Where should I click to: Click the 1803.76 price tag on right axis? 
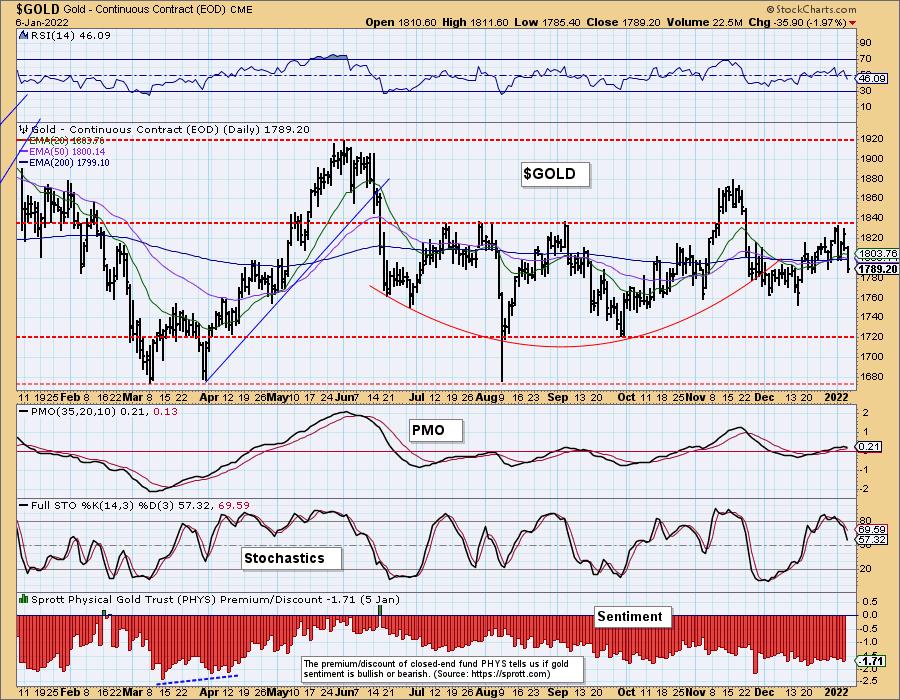(876, 253)
